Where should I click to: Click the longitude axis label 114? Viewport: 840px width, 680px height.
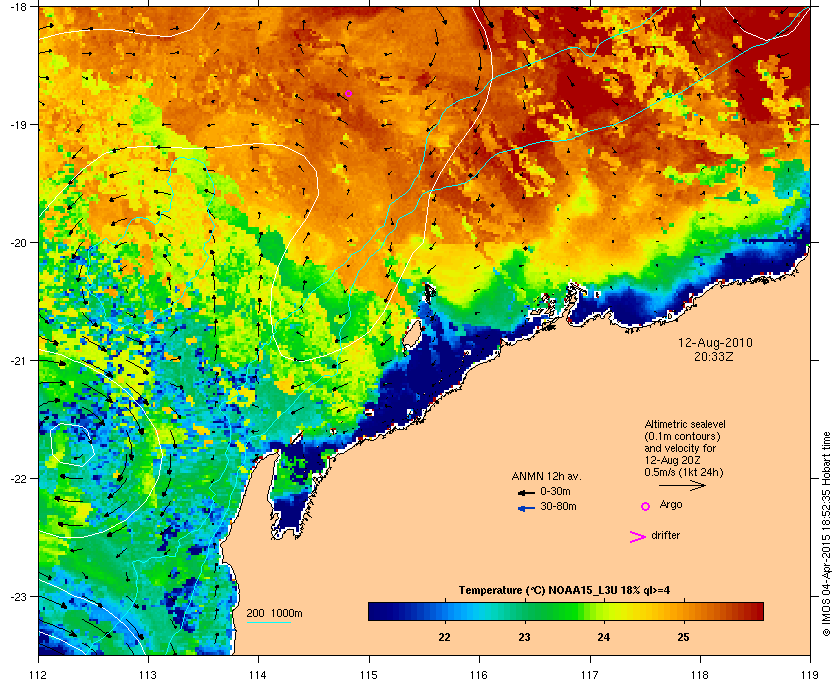click(x=259, y=674)
